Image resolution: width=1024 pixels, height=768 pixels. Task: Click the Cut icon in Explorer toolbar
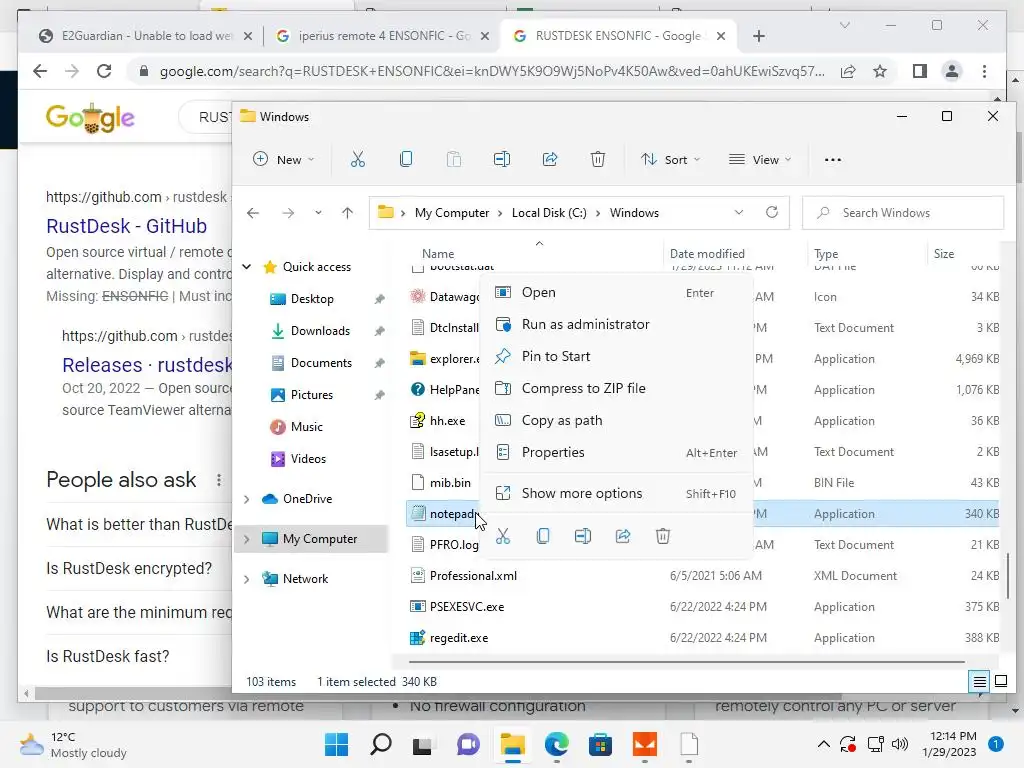[x=357, y=159]
